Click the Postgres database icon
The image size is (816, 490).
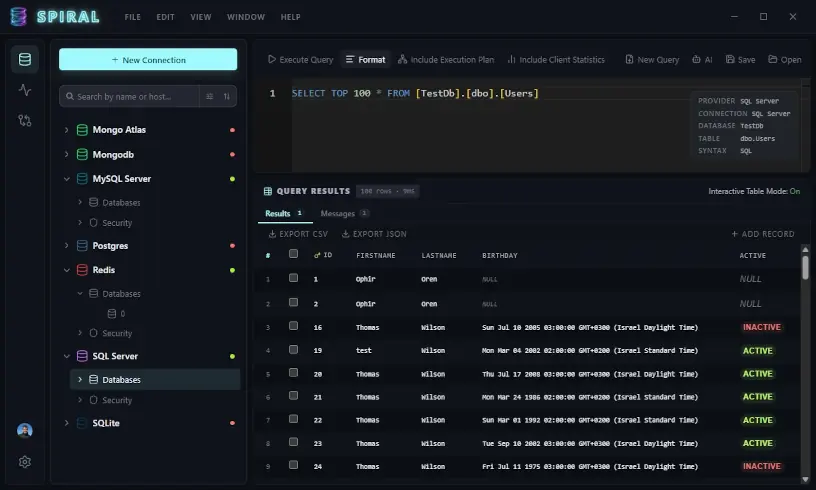[82, 246]
